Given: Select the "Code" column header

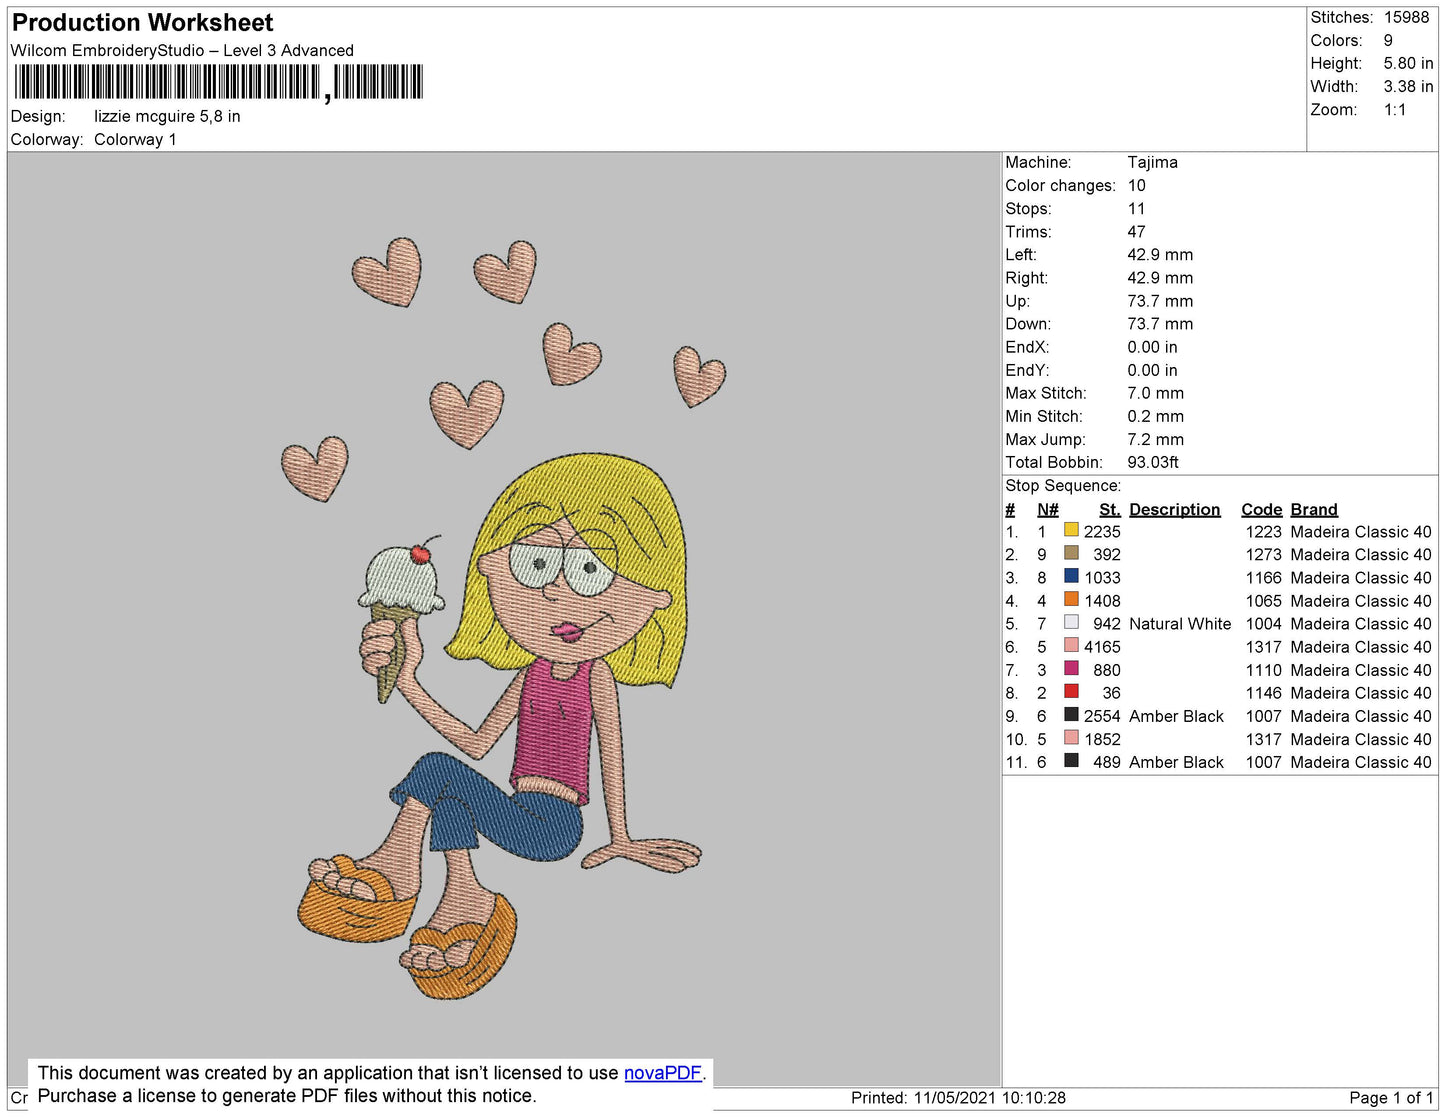Looking at the screenshot, I should pyautogui.click(x=1262, y=509).
